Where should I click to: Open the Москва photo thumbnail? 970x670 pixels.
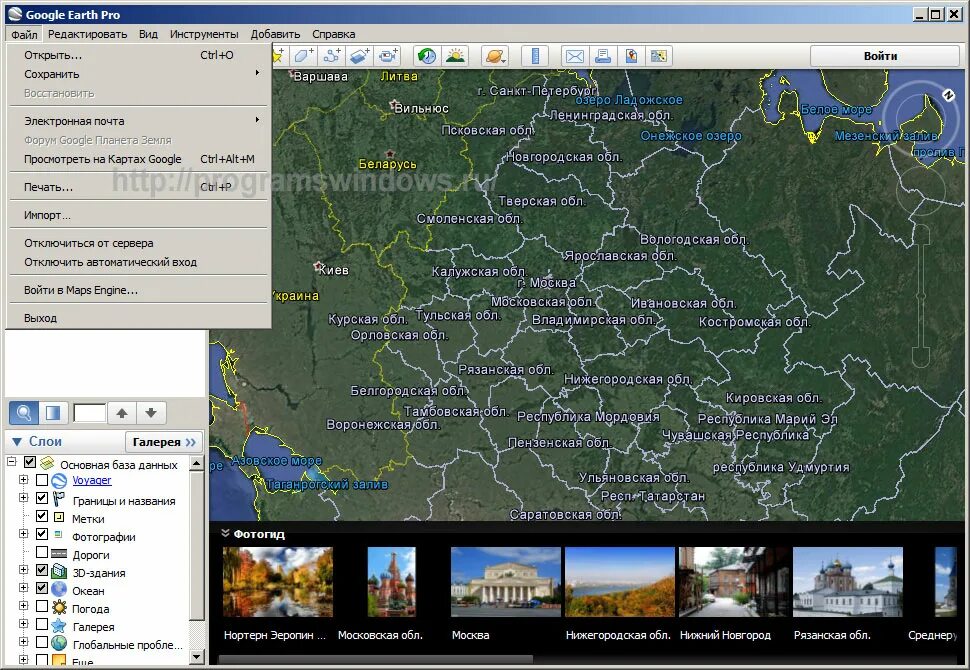click(505, 582)
